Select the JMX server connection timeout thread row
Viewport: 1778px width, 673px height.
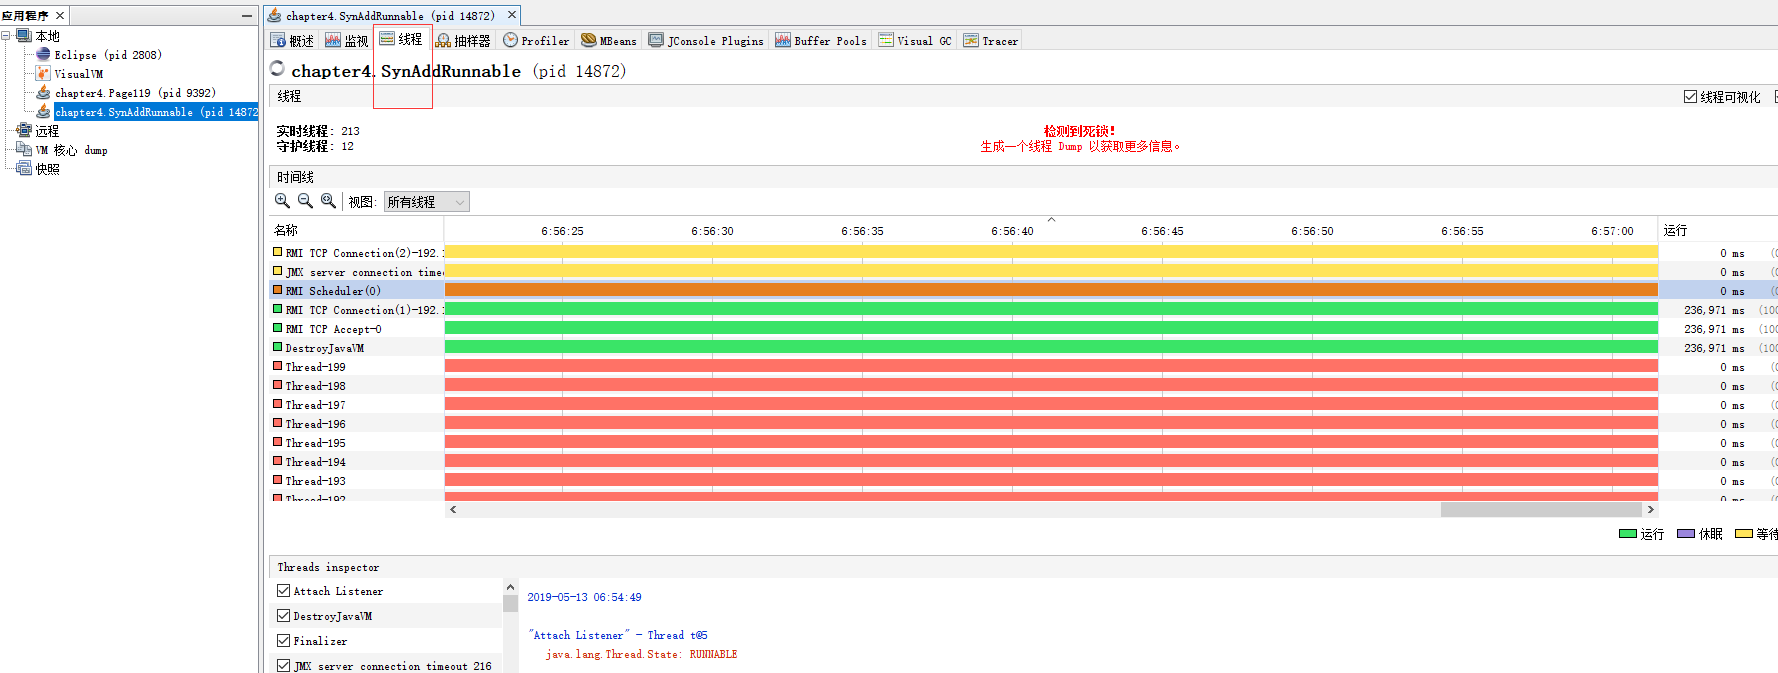pyautogui.click(x=357, y=272)
